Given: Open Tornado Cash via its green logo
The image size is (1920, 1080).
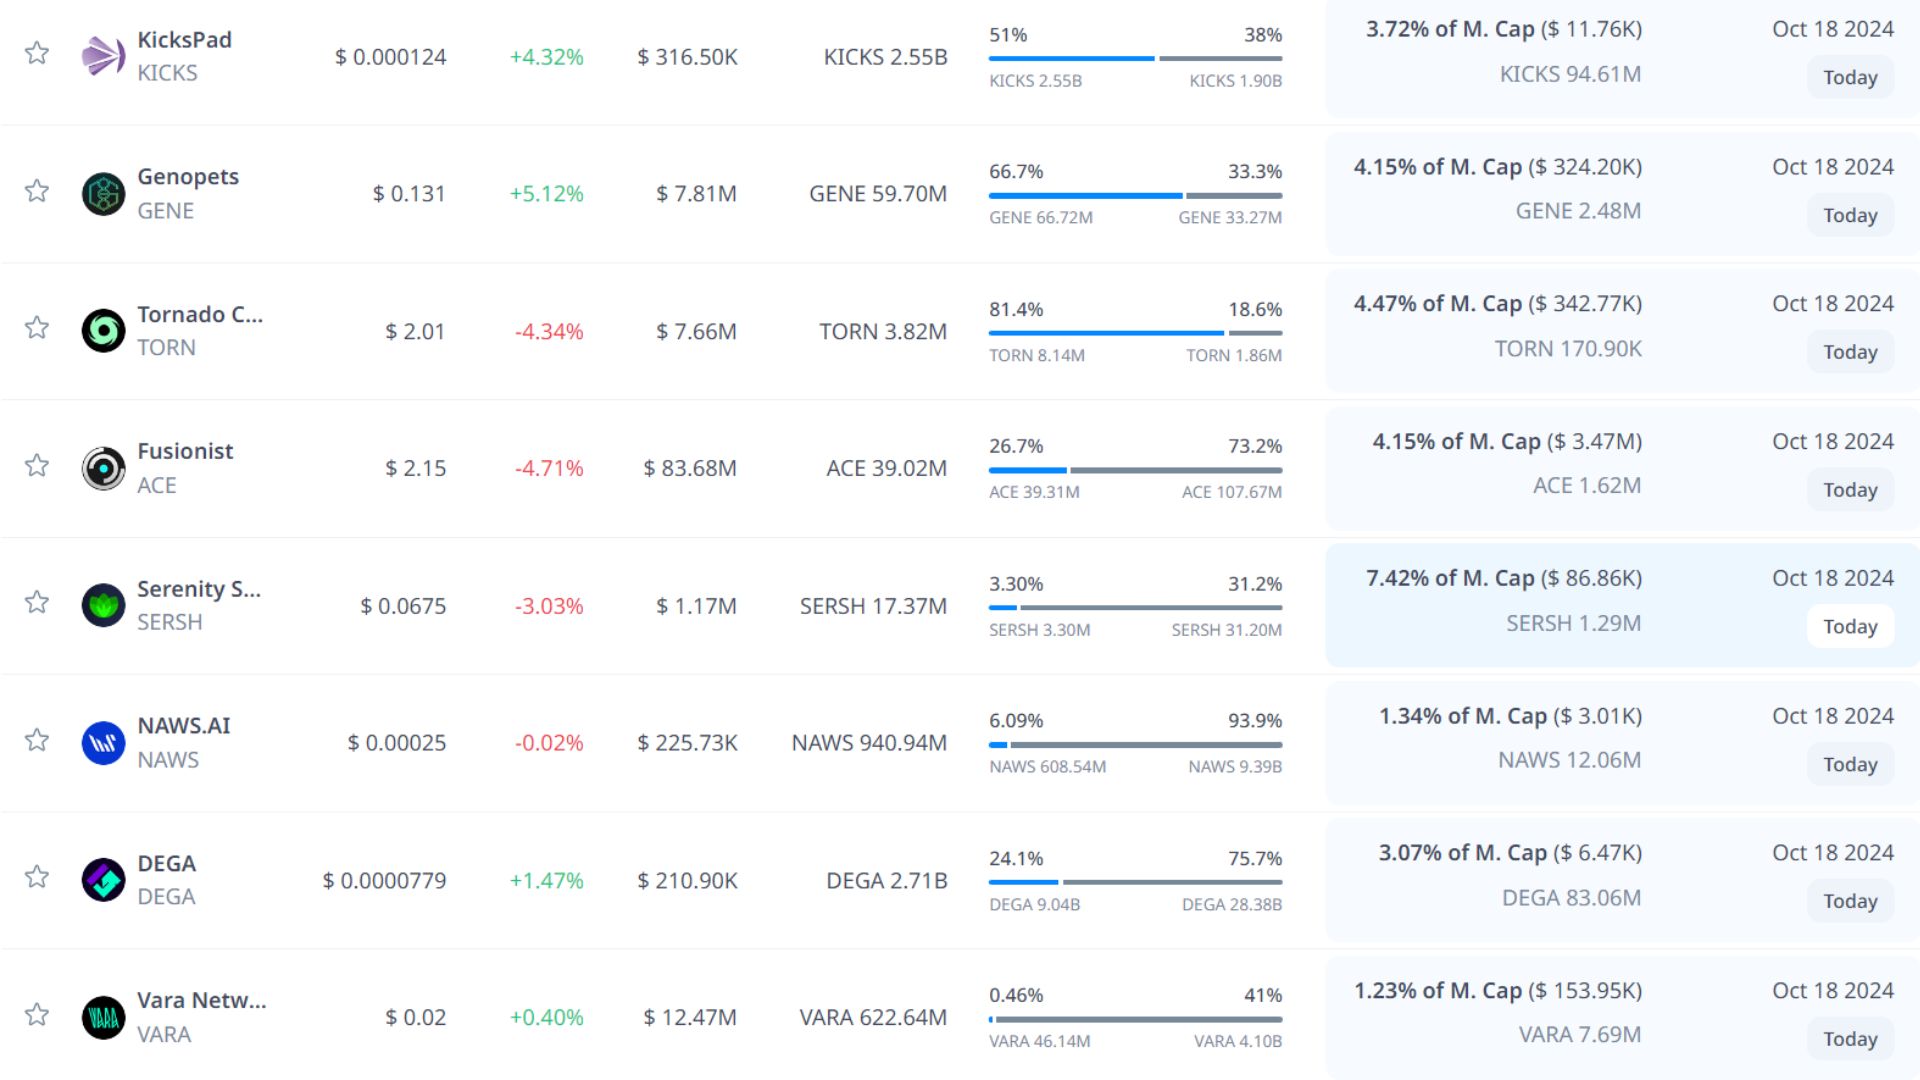Looking at the screenshot, I should tap(103, 331).
